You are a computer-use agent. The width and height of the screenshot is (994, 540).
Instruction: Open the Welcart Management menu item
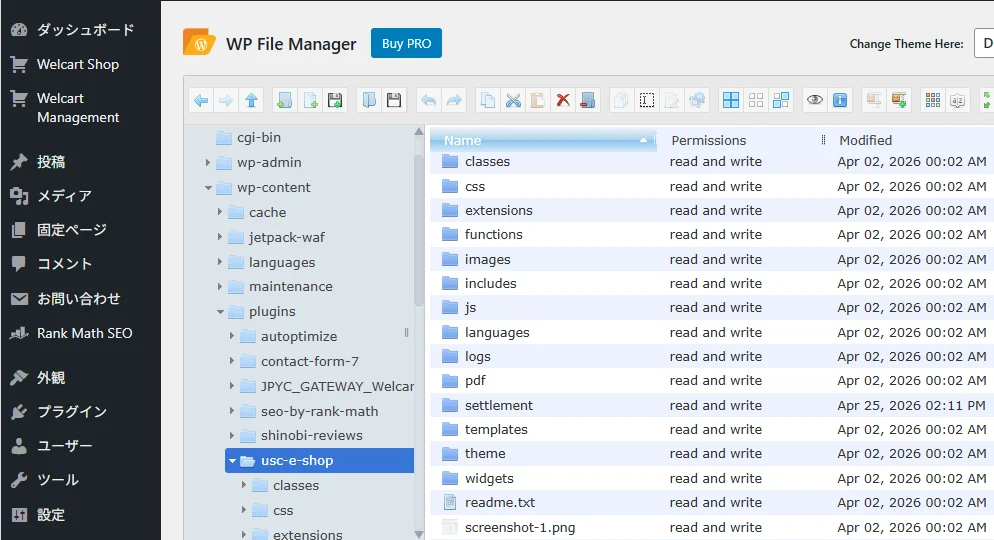coord(81,108)
